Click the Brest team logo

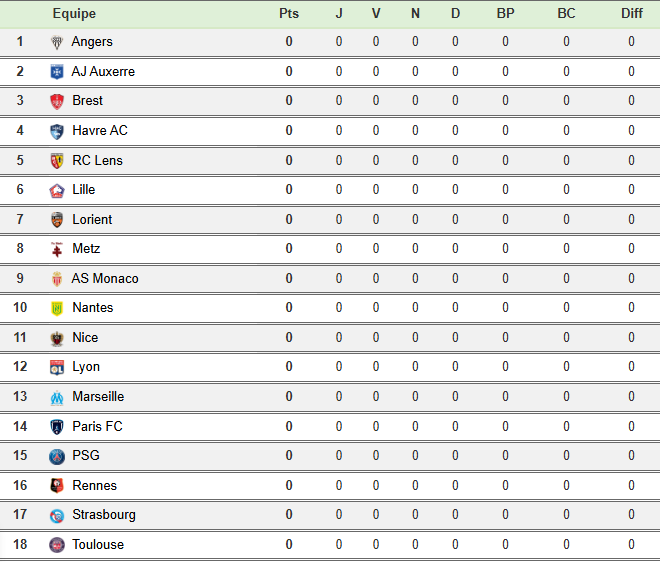57,101
